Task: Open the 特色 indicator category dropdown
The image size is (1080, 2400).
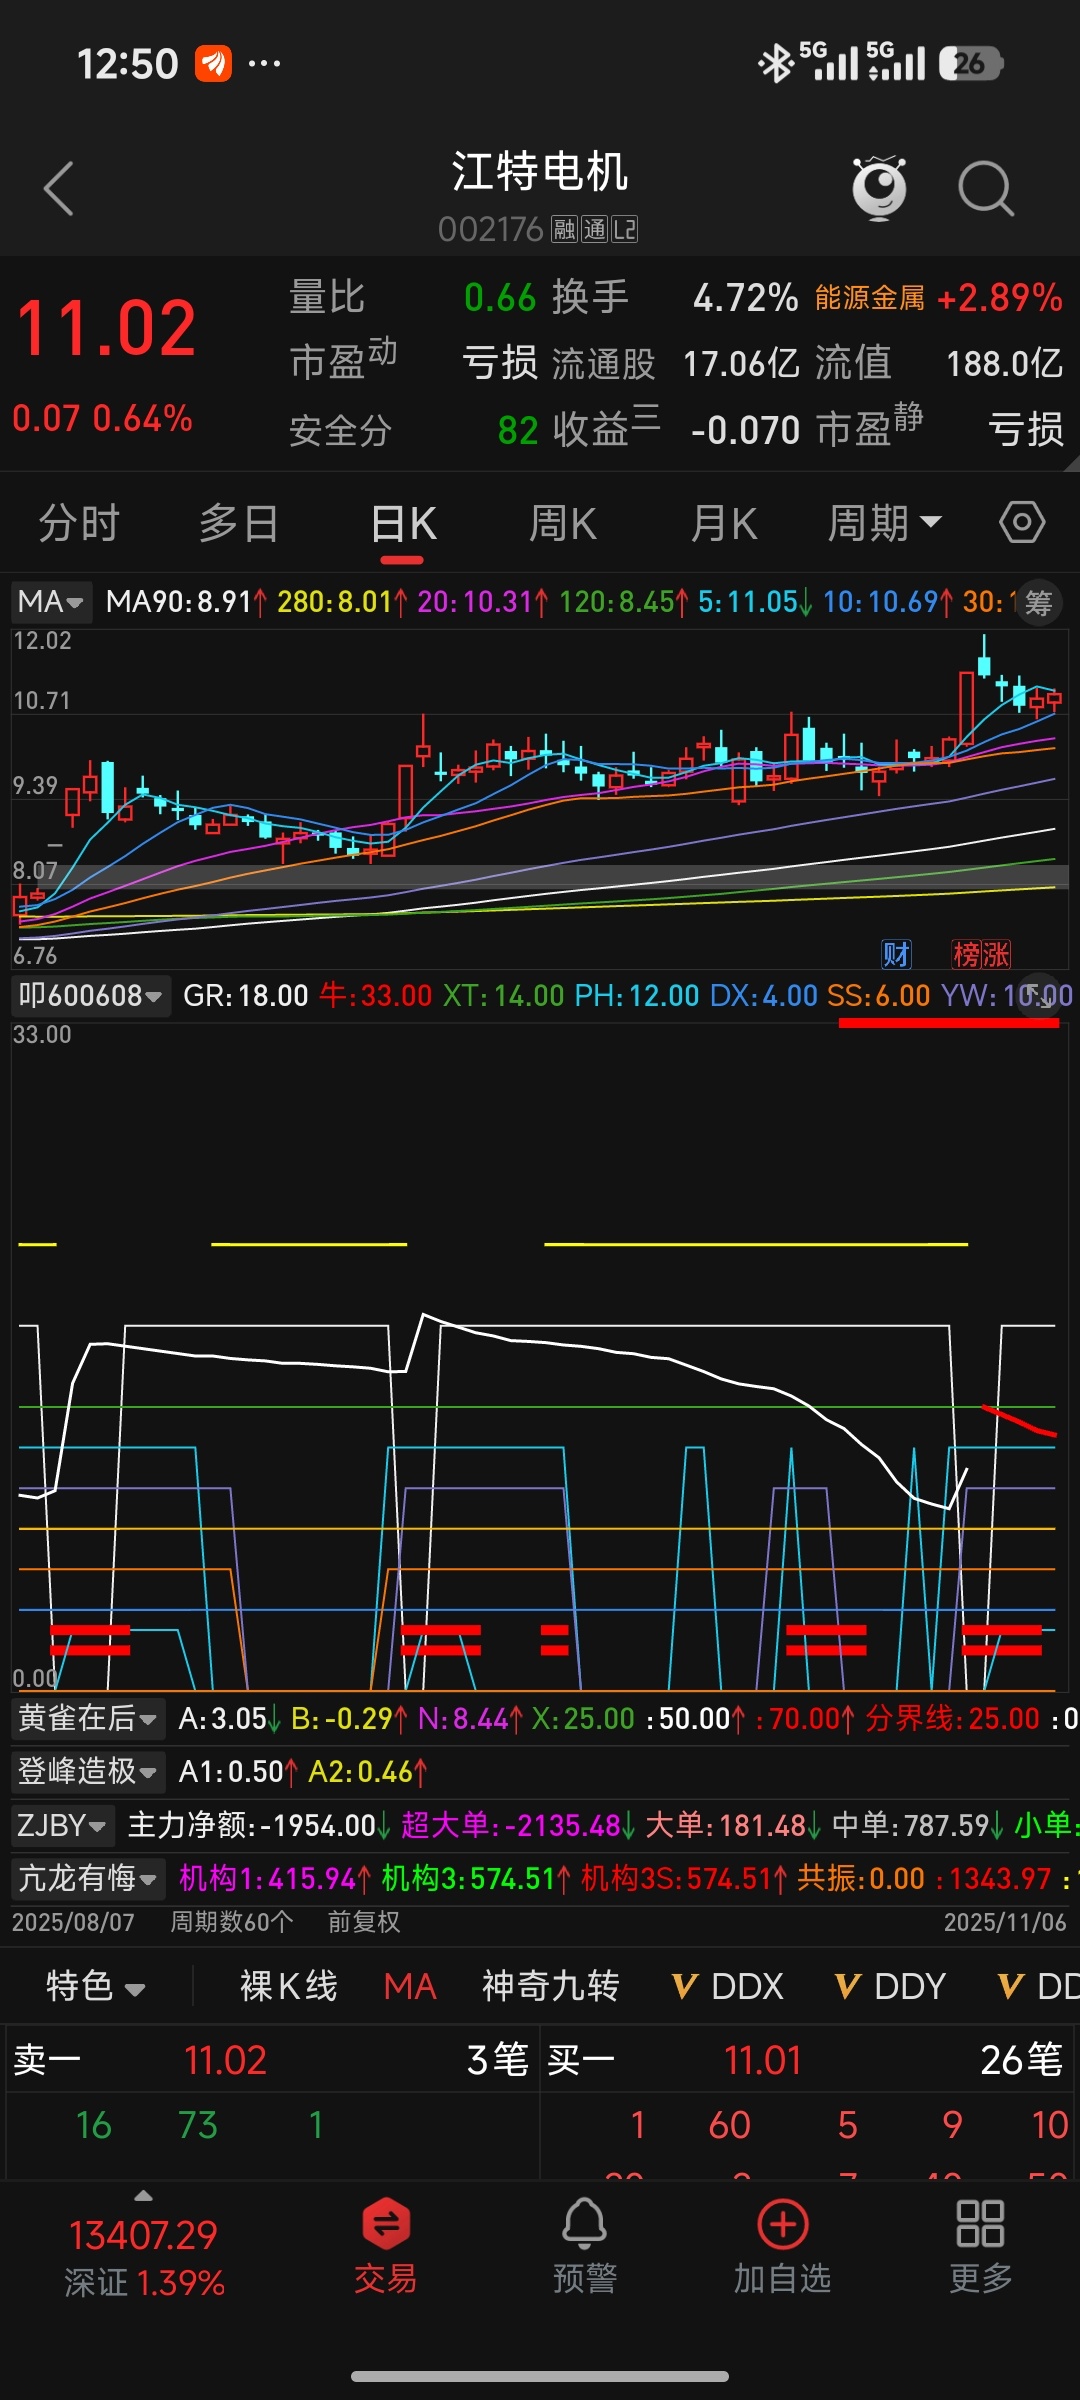Action: click(96, 1986)
